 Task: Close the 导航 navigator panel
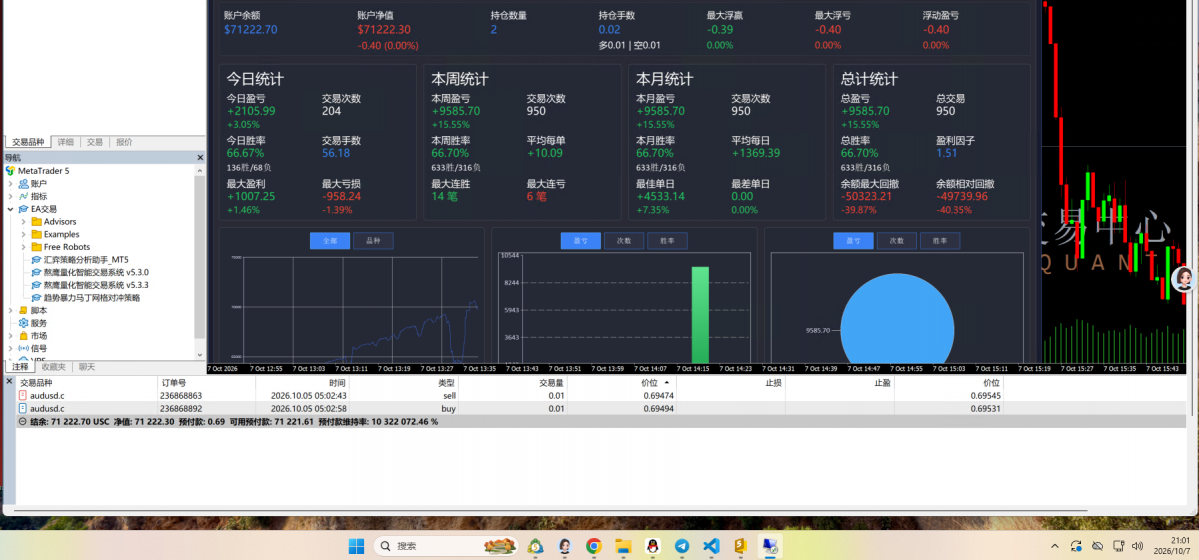pos(200,158)
